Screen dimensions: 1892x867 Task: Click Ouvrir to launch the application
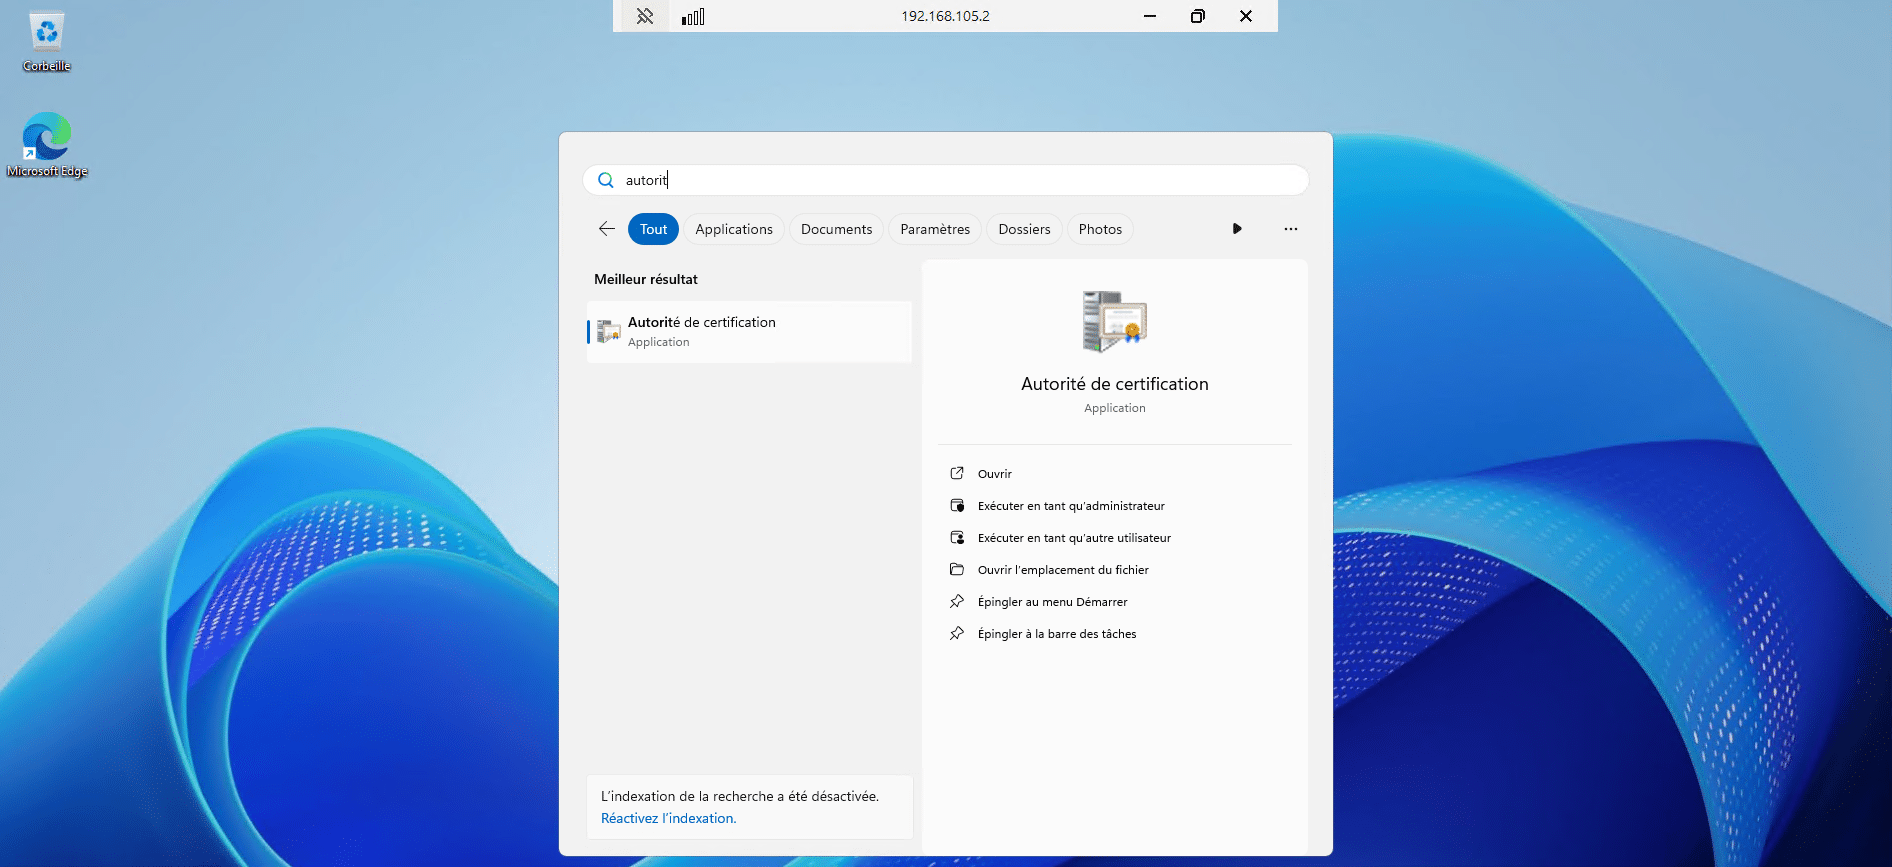pyautogui.click(x=994, y=474)
